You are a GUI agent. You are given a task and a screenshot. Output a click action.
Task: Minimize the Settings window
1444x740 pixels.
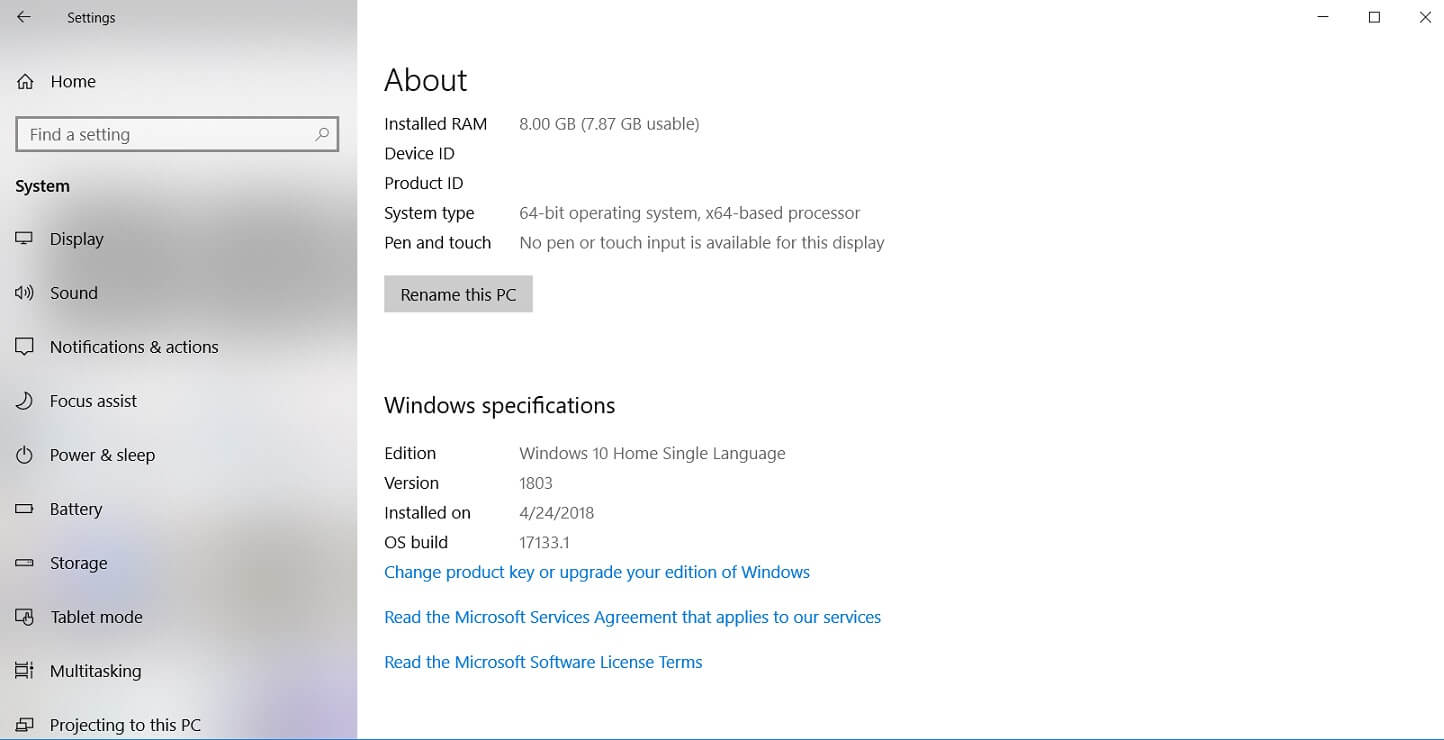click(x=1323, y=17)
